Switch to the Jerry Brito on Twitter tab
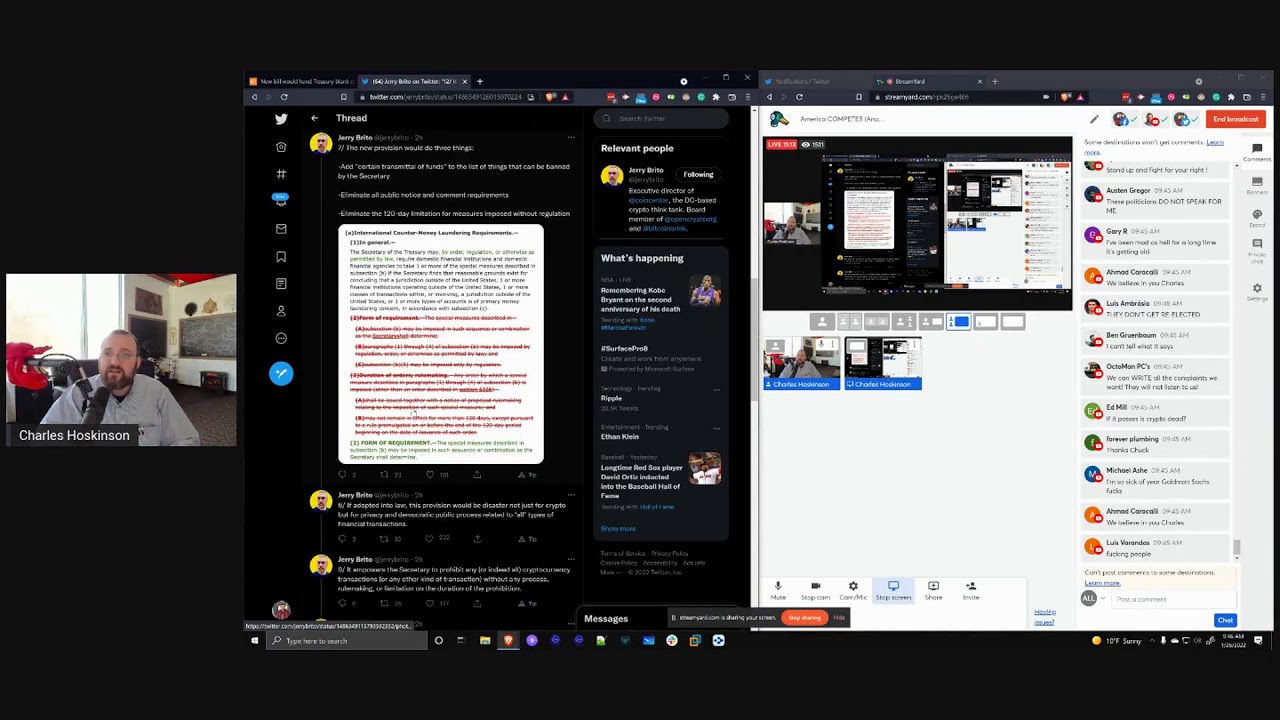Viewport: 1280px width, 720px height. pyautogui.click(x=412, y=81)
